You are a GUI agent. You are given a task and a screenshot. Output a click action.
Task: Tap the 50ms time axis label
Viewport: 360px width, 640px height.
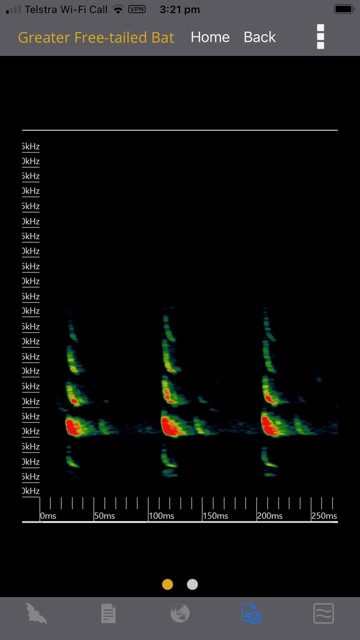[104, 516]
